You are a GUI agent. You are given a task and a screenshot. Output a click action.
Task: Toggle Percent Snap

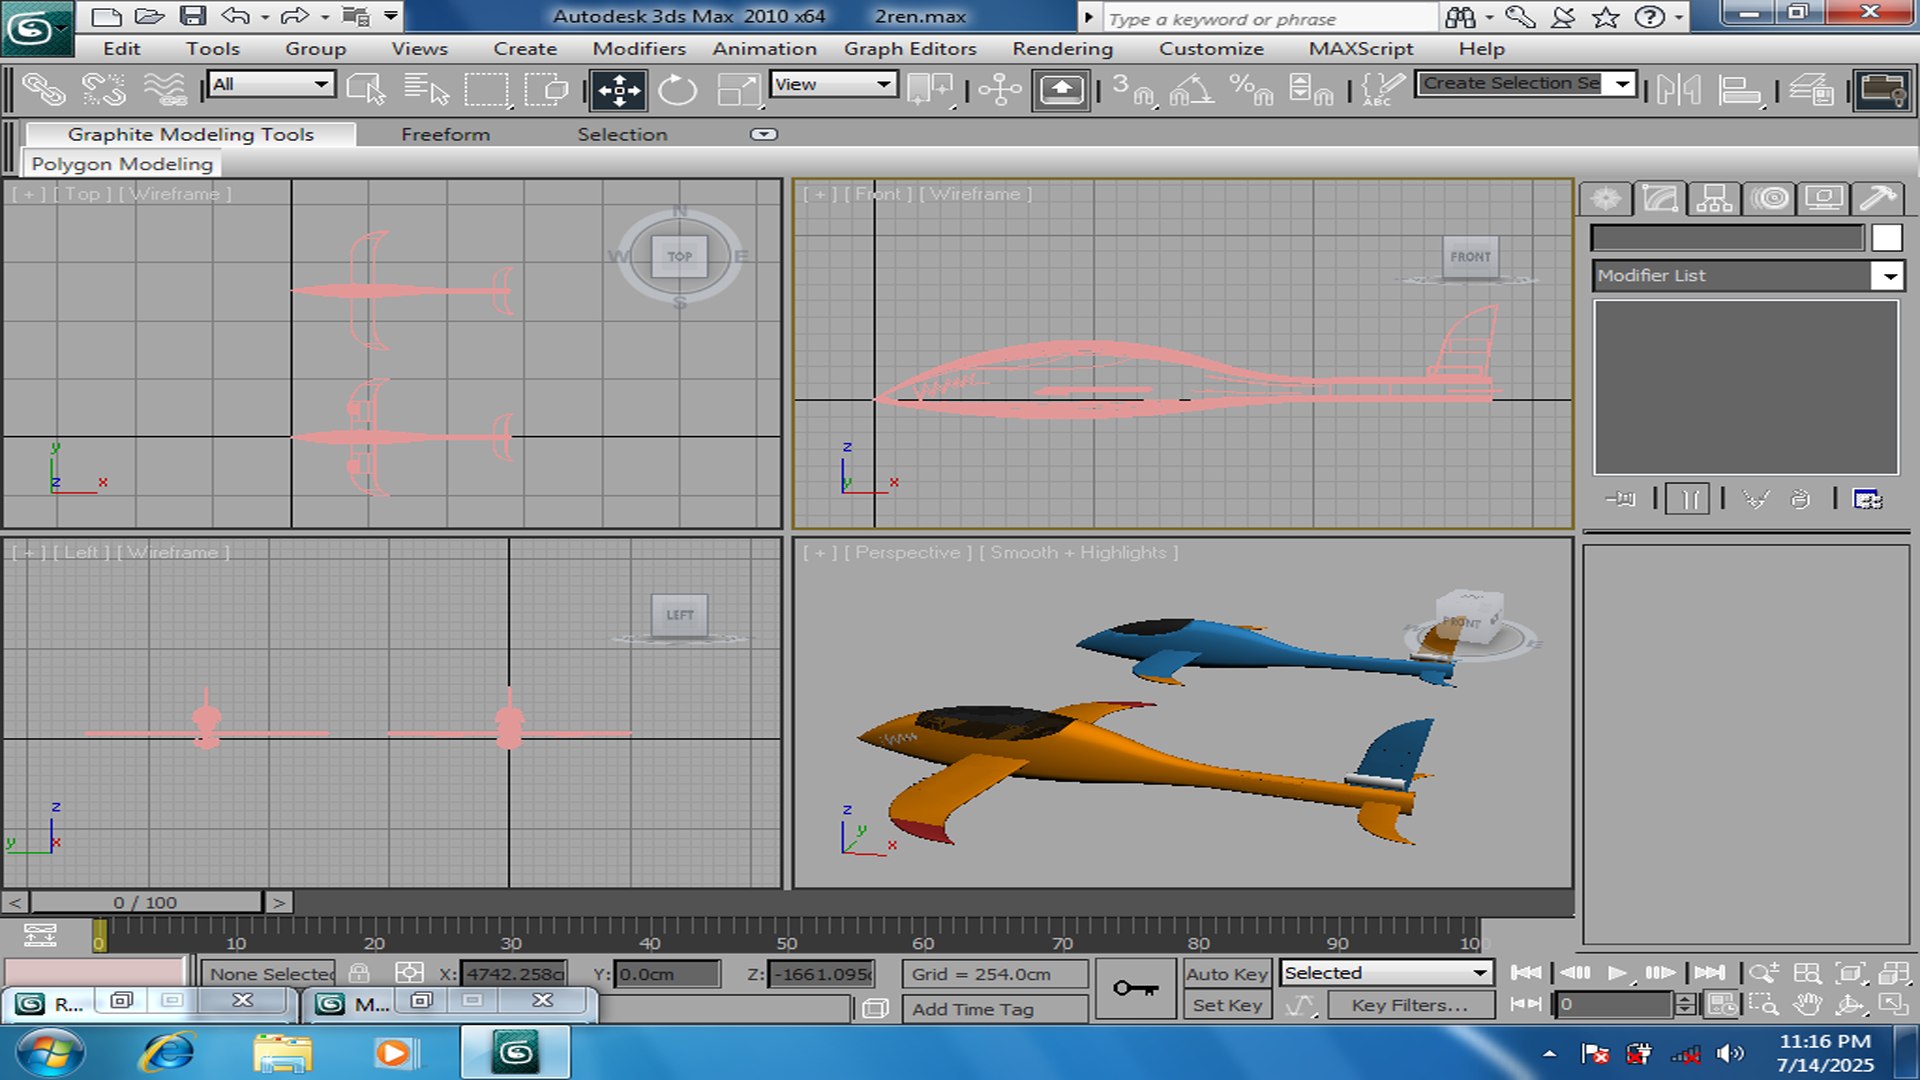1251,90
